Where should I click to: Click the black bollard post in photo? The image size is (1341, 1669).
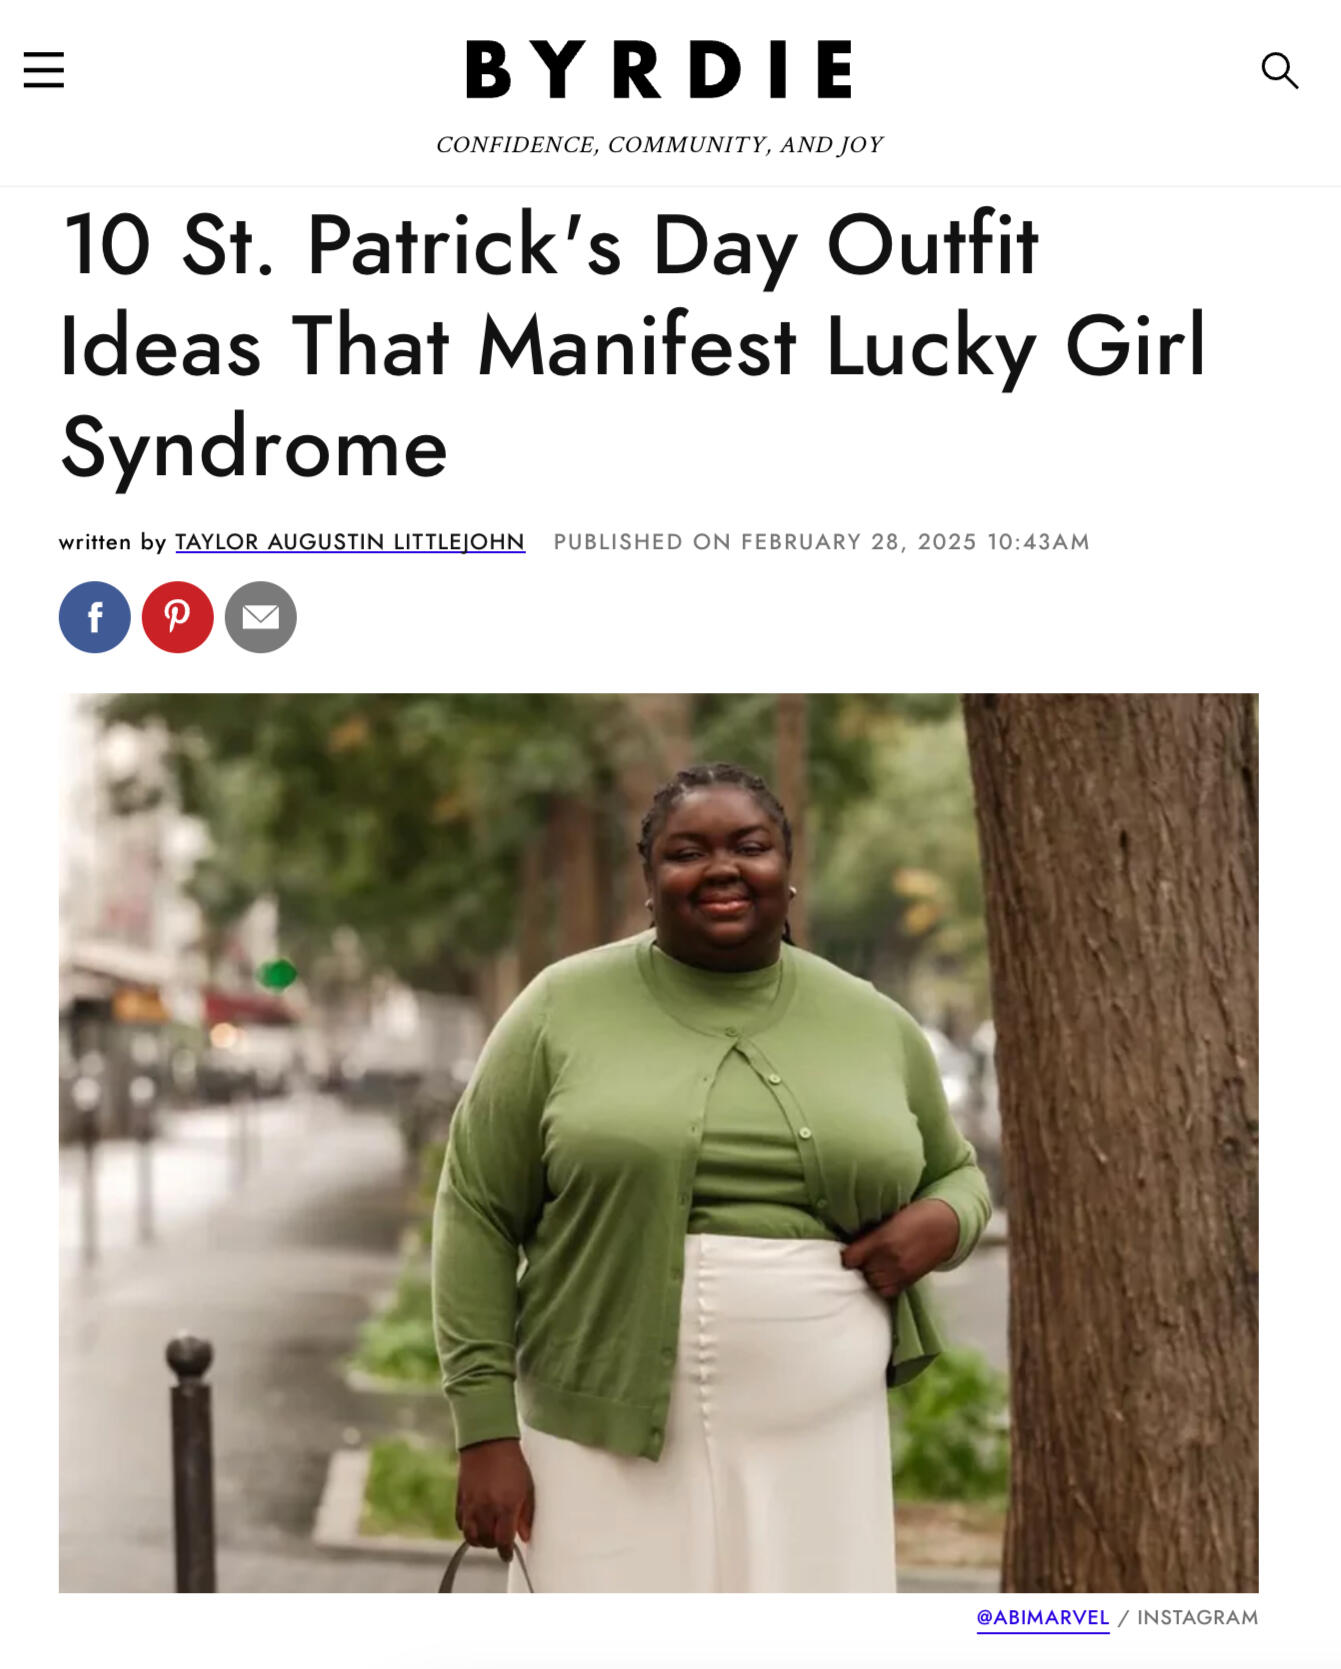pyautogui.click(x=191, y=1462)
